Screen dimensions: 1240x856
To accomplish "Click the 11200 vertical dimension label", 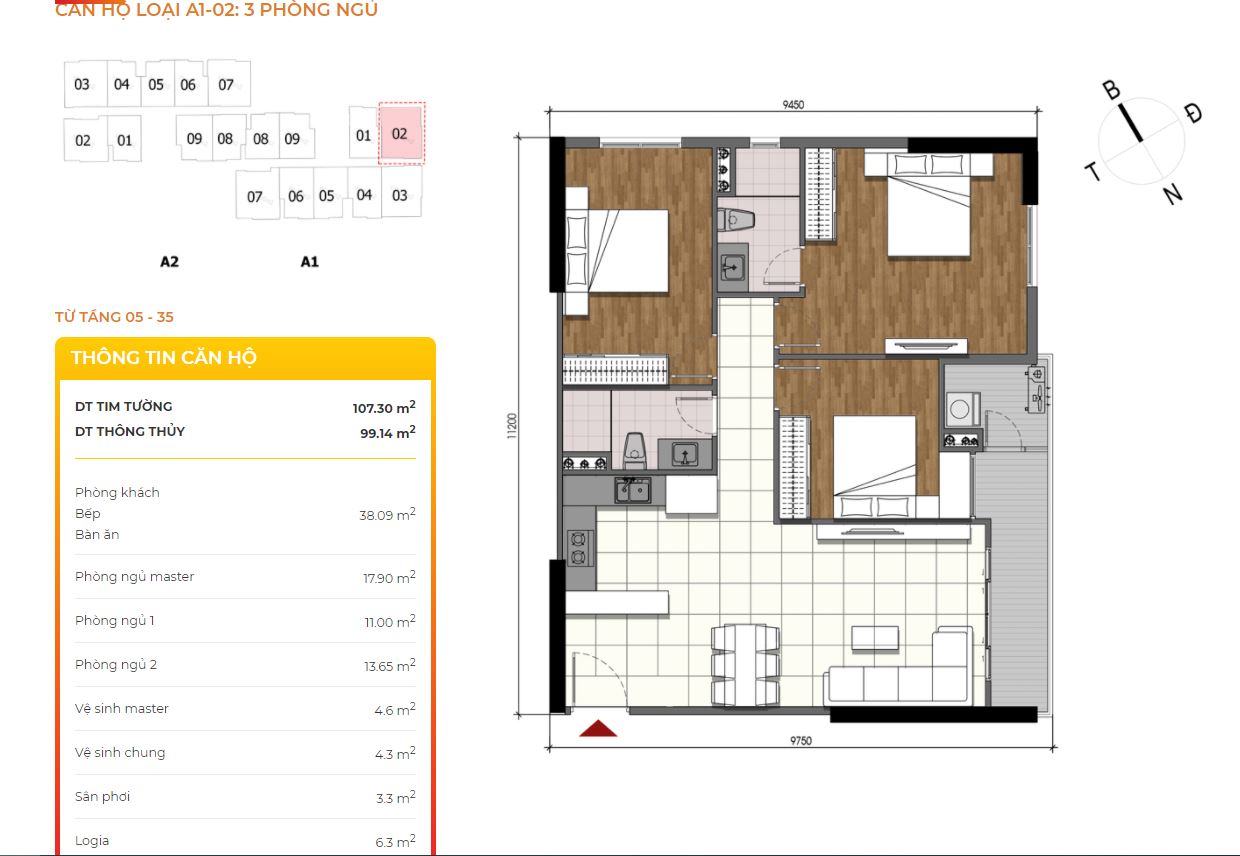I will pos(512,425).
